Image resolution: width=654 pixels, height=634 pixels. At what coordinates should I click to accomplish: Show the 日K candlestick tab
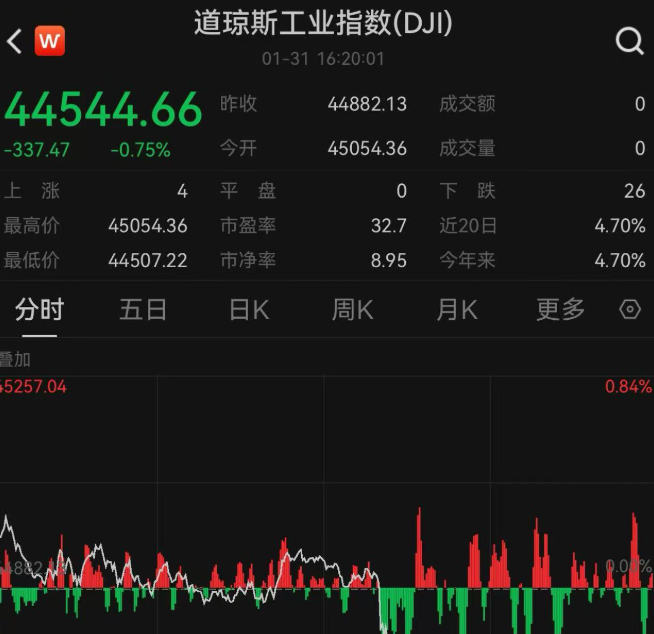click(248, 310)
